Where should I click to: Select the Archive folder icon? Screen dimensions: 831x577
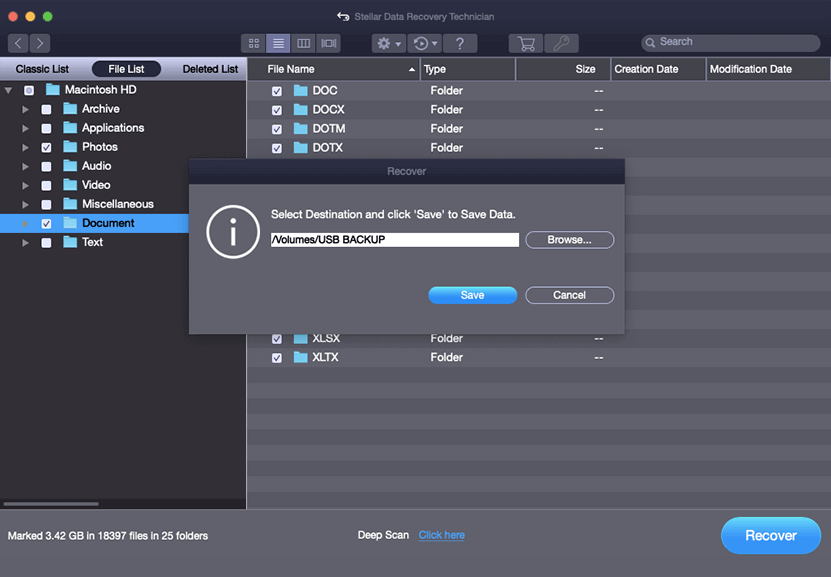pos(70,109)
